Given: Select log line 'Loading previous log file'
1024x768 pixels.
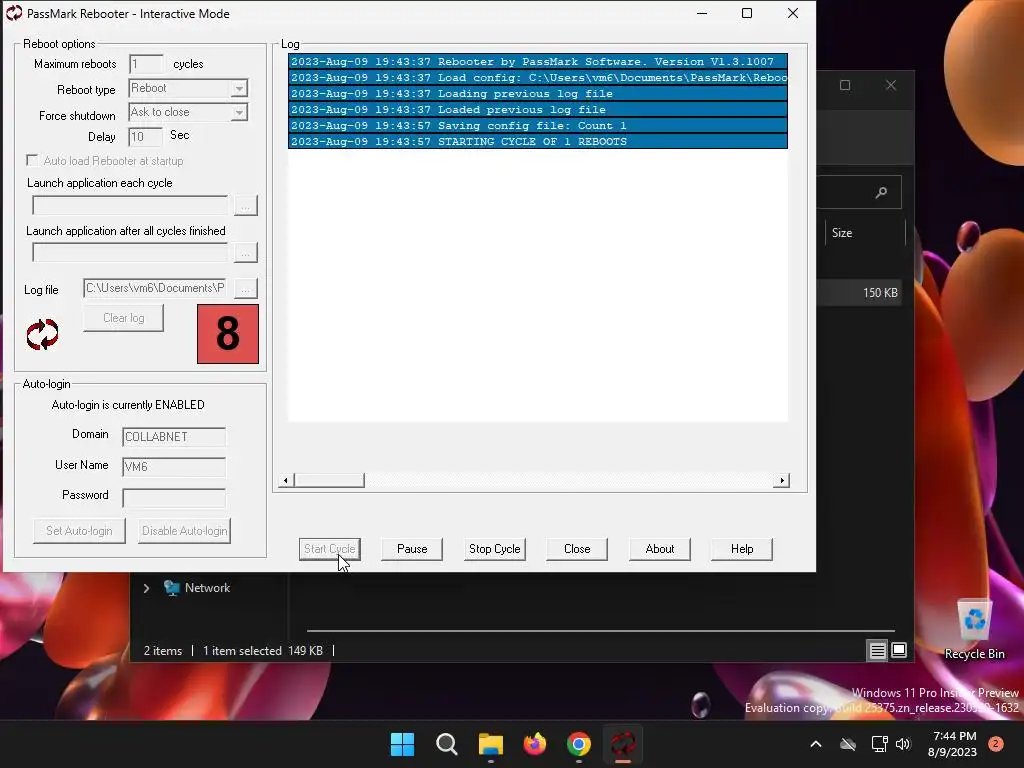Looking at the screenshot, I should [x=538, y=93].
